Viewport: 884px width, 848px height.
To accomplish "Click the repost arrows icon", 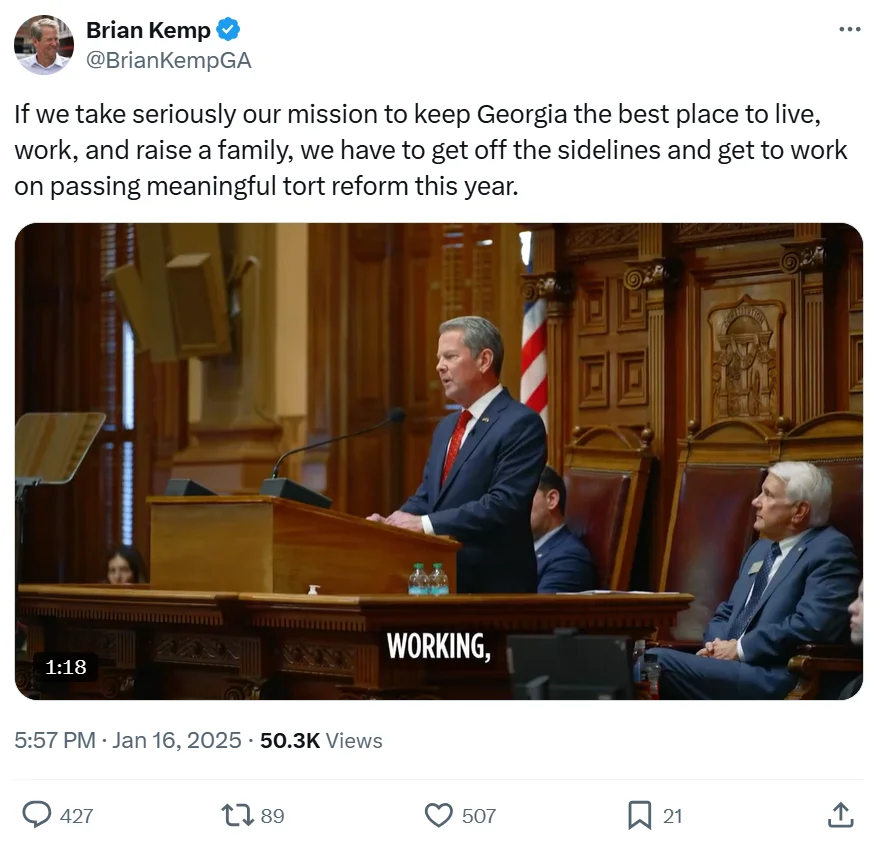I will click(237, 815).
